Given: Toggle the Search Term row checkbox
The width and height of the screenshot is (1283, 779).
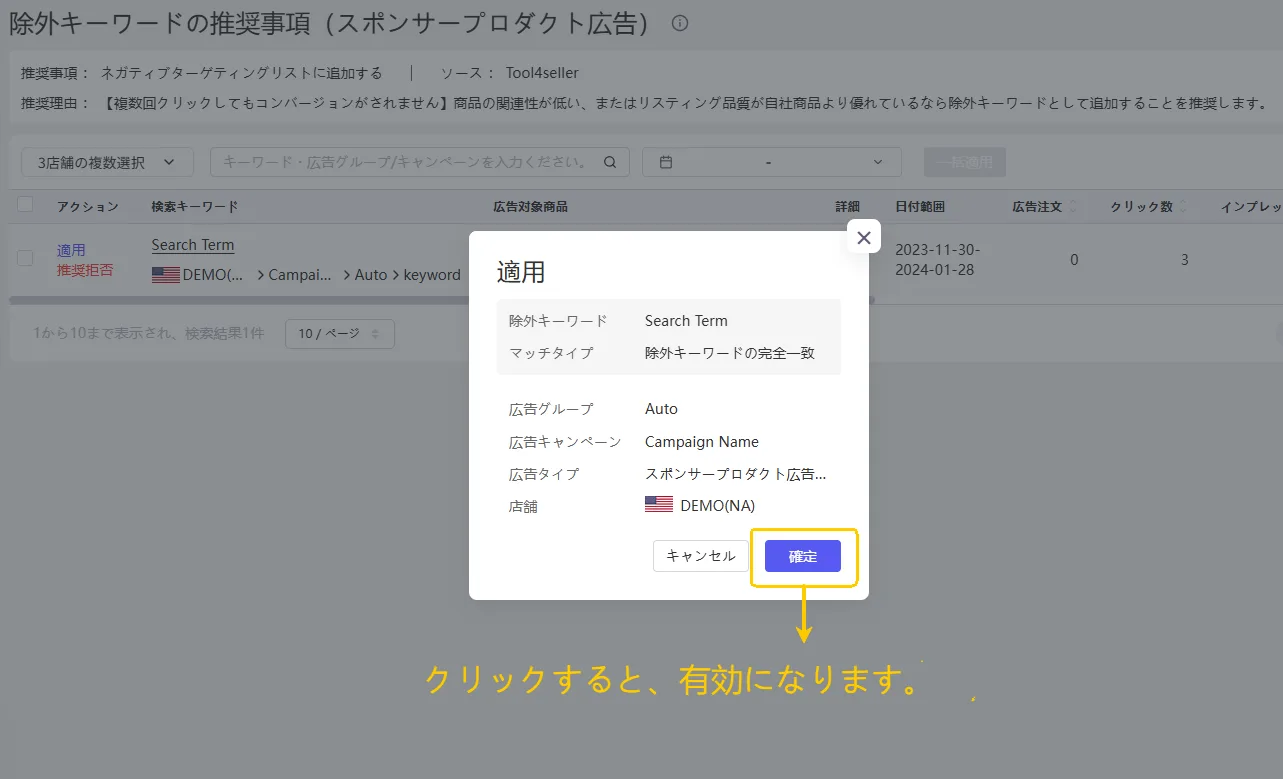Looking at the screenshot, I should click(x=25, y=258).
